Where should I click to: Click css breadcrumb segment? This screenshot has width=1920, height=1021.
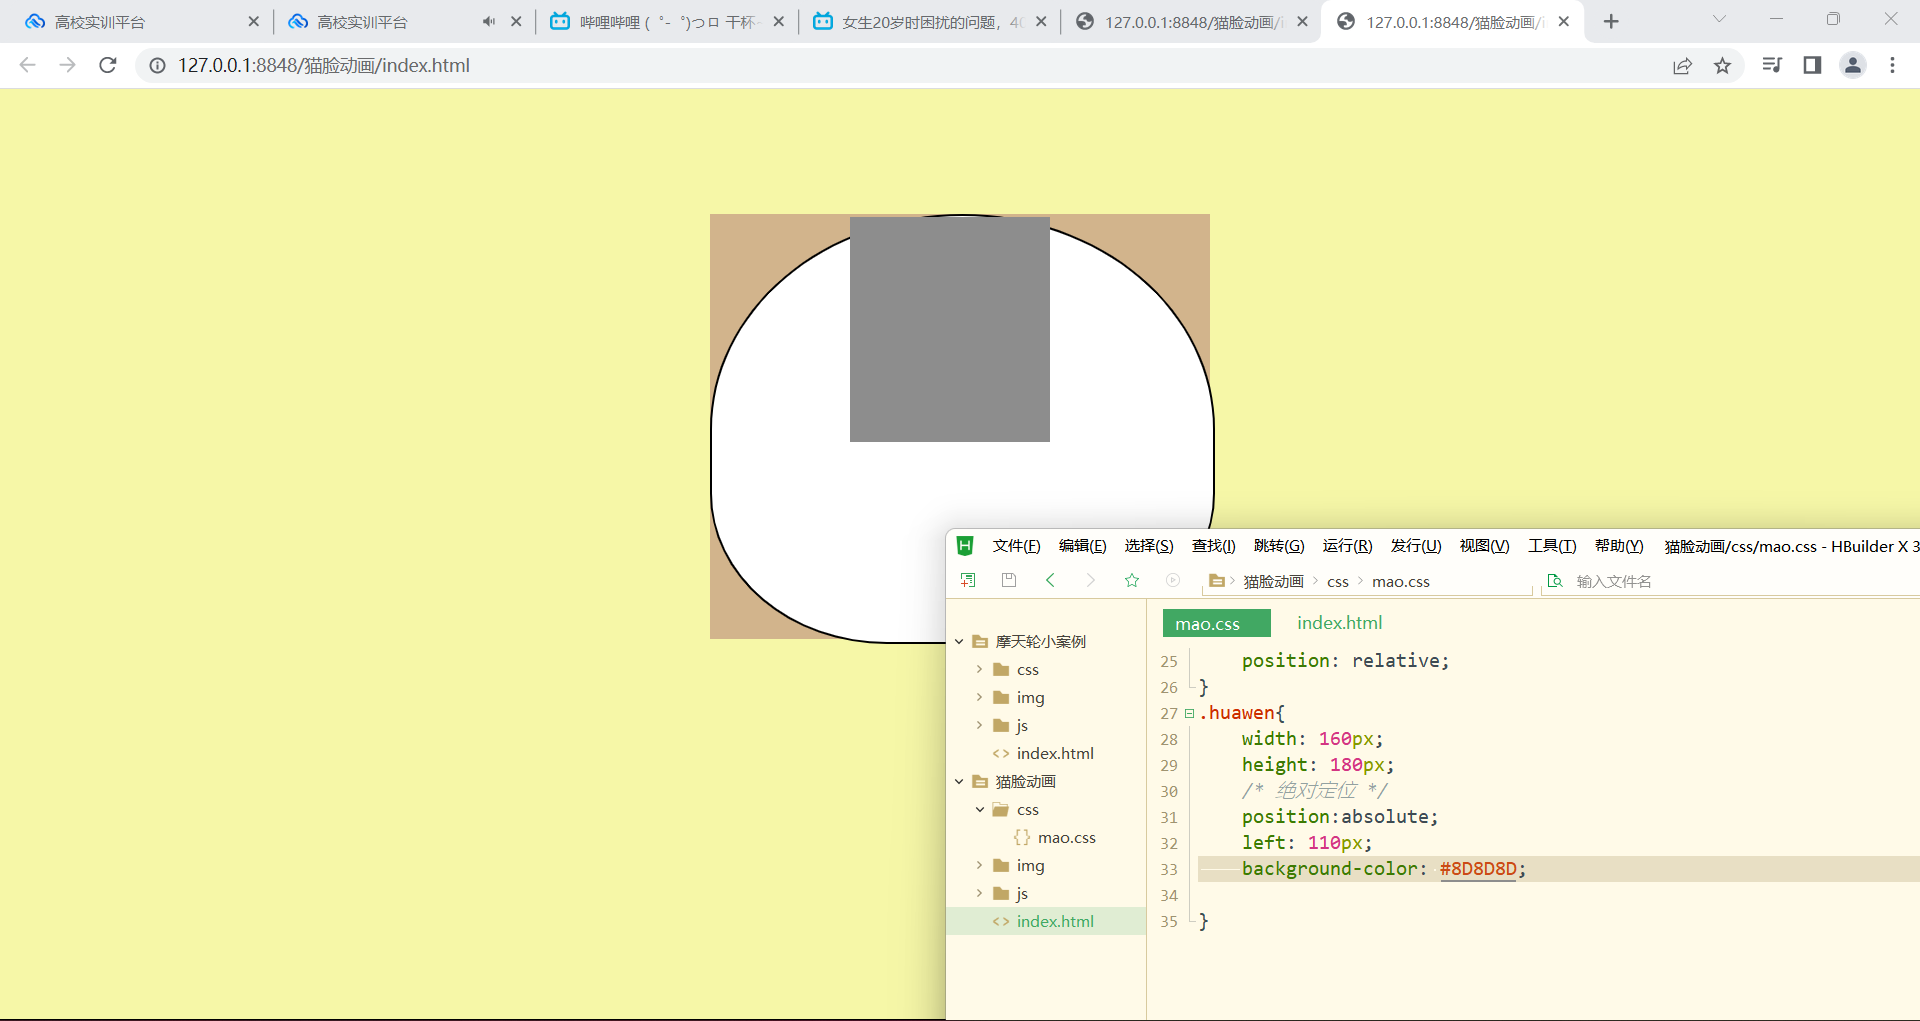pyautogui.click(x=1338, y=581)
